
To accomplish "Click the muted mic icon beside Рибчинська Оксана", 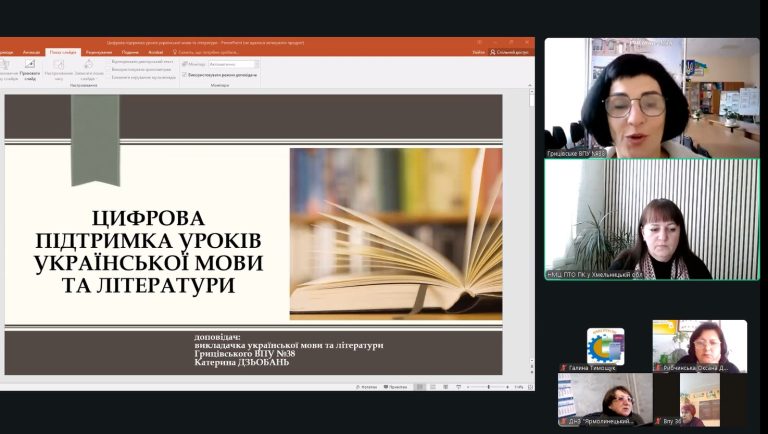I will tap(658, 367).
